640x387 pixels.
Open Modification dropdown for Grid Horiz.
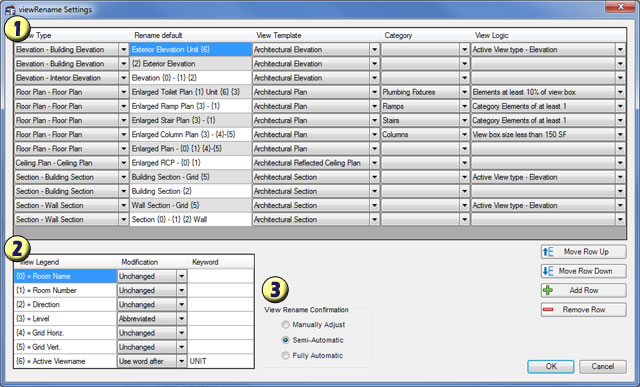click(x=182, y=333)
